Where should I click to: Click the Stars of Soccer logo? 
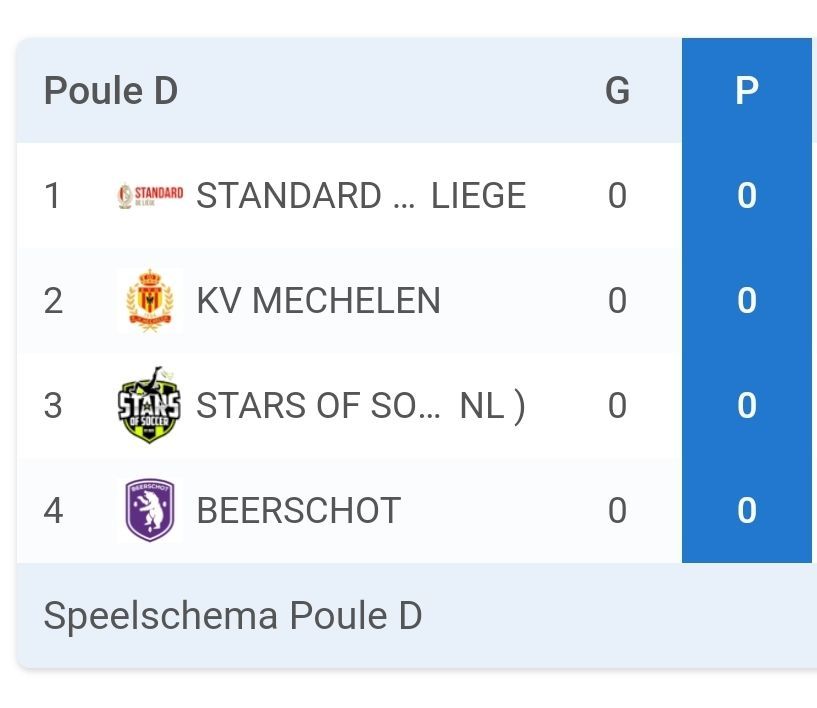[x=150, y=405]
